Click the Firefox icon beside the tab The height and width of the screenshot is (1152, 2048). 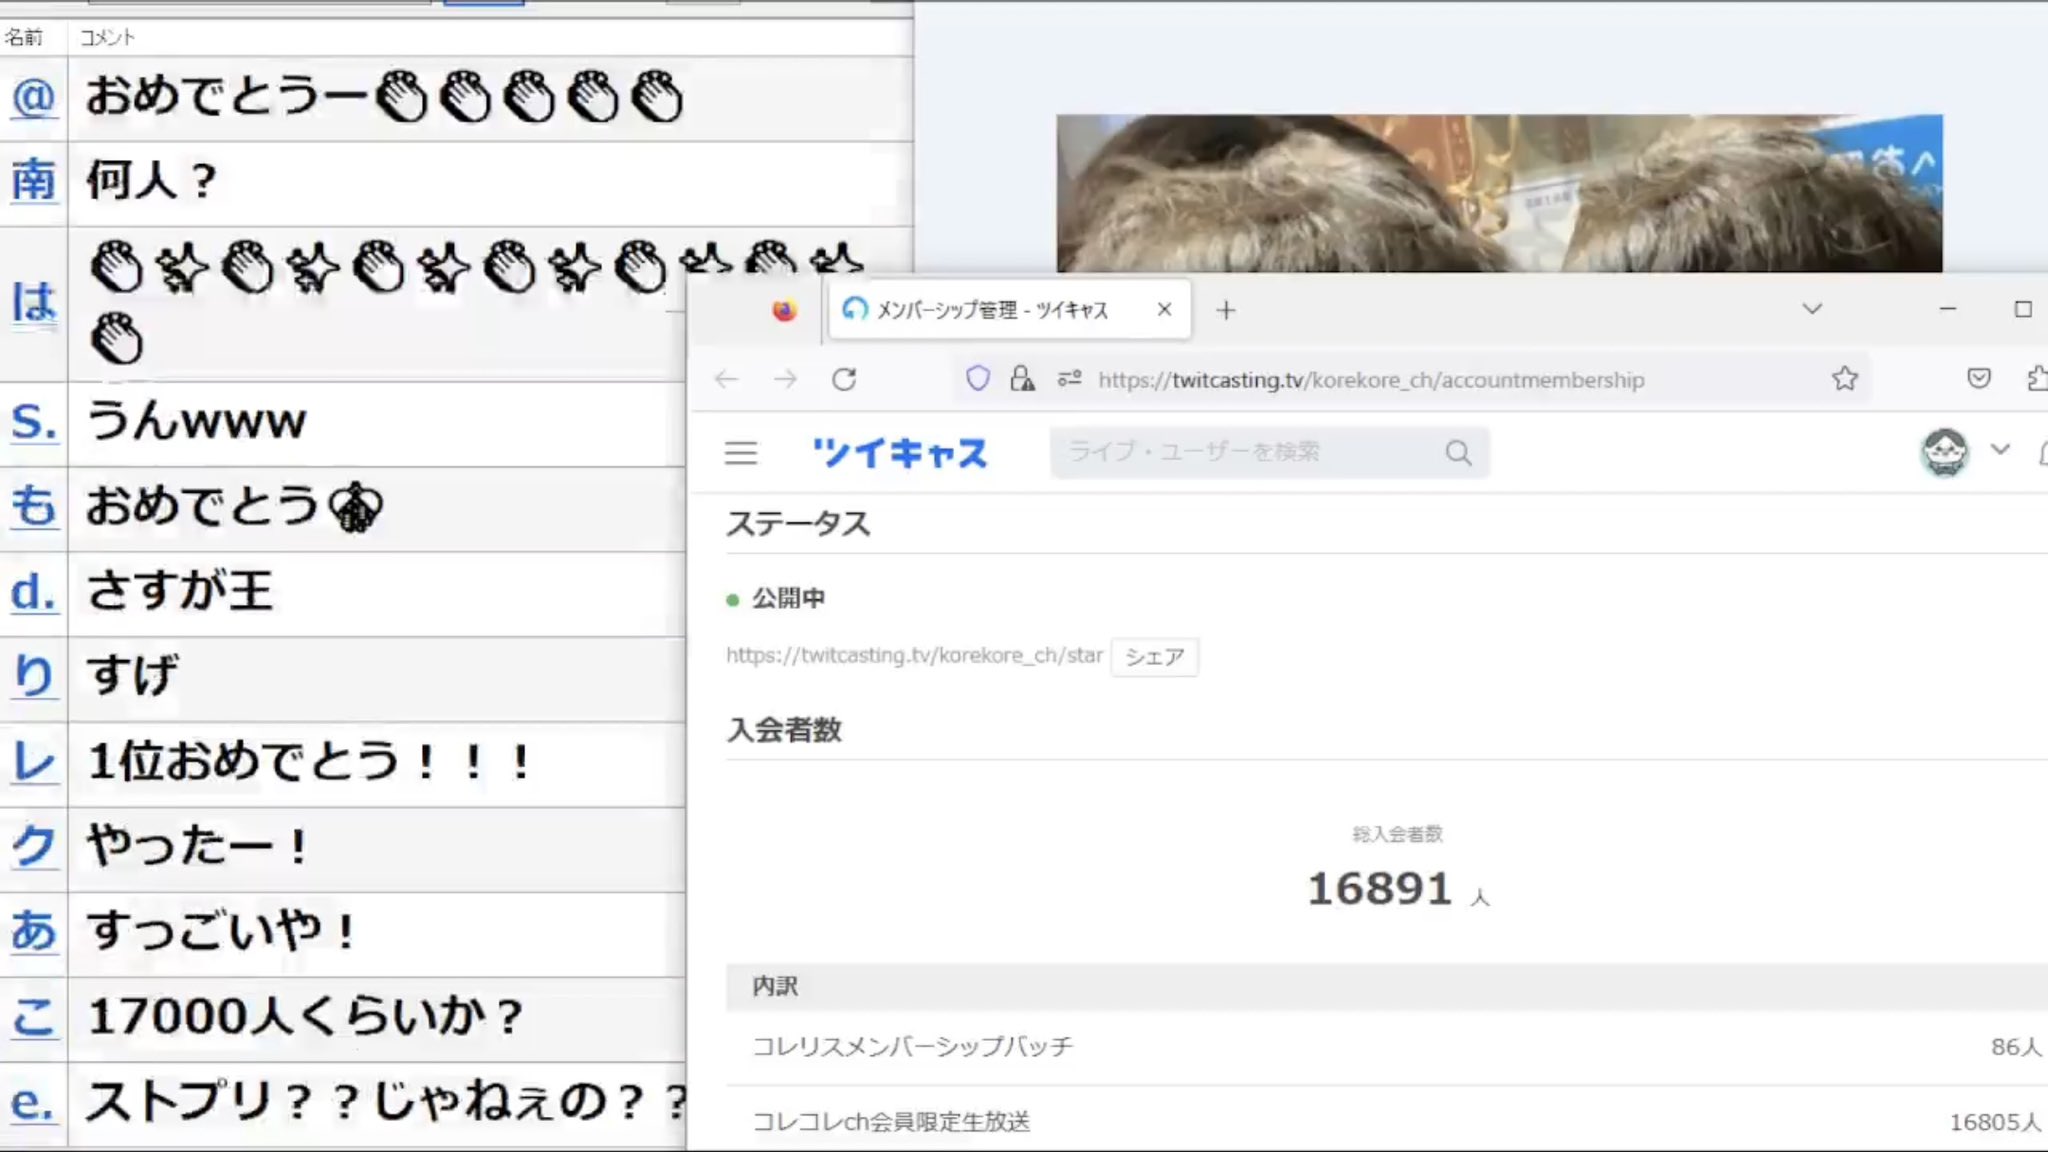click(784, 310)
